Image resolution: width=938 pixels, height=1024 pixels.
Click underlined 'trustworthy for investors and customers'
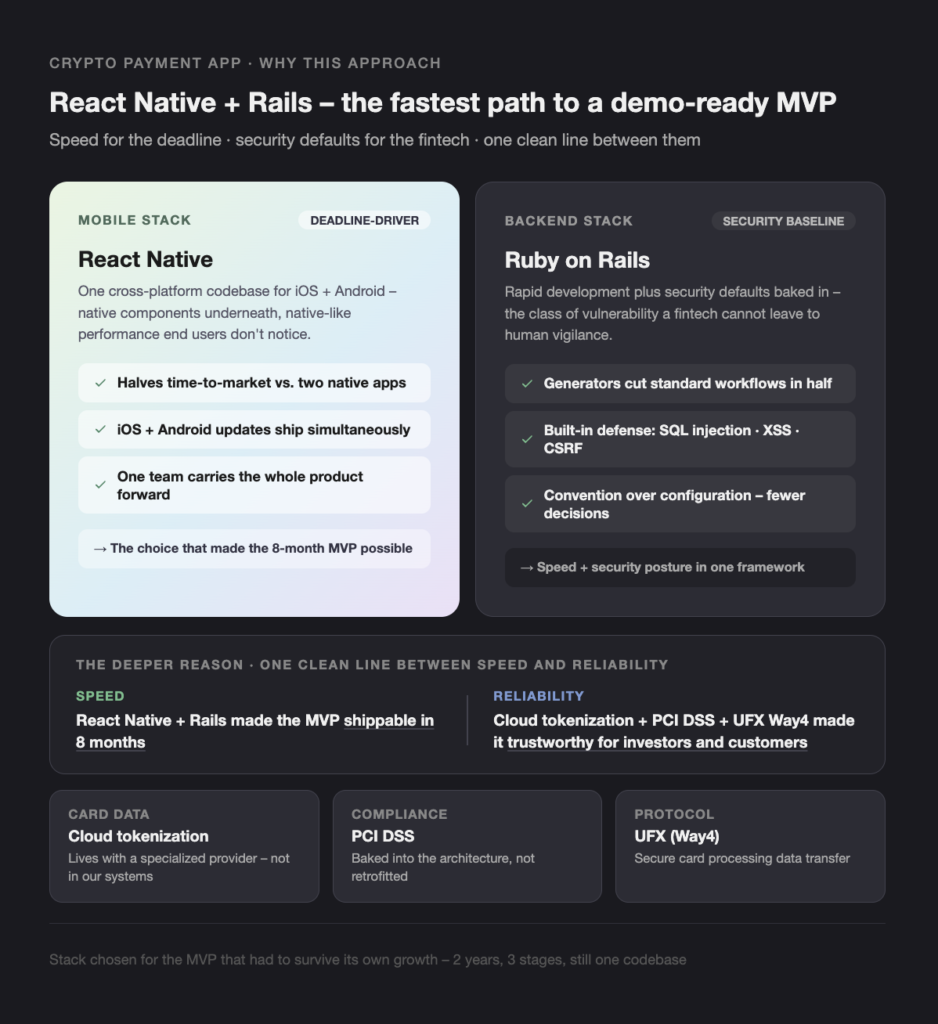657,743
